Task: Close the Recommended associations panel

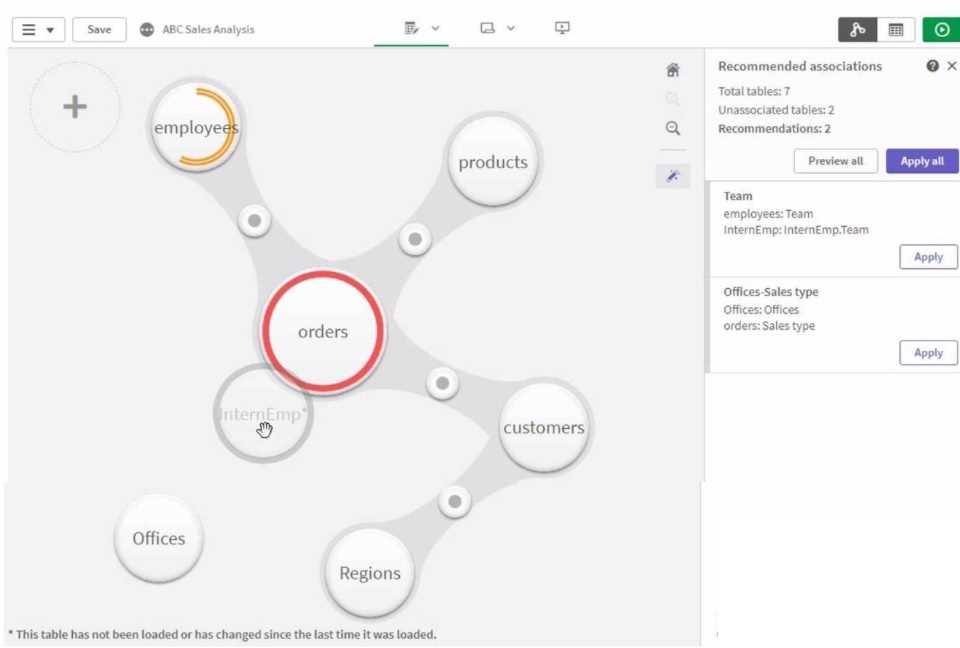Action: pos(951,65)
